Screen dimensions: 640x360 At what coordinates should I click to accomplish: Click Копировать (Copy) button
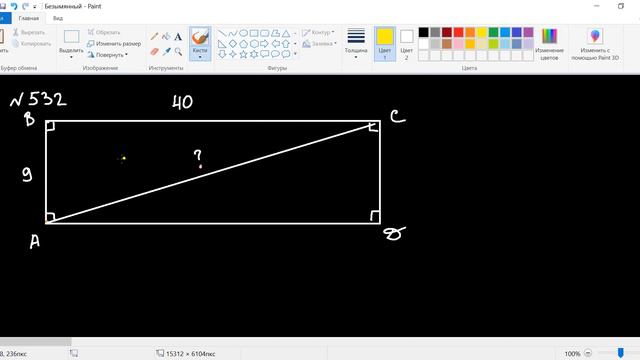coord(31,43)
